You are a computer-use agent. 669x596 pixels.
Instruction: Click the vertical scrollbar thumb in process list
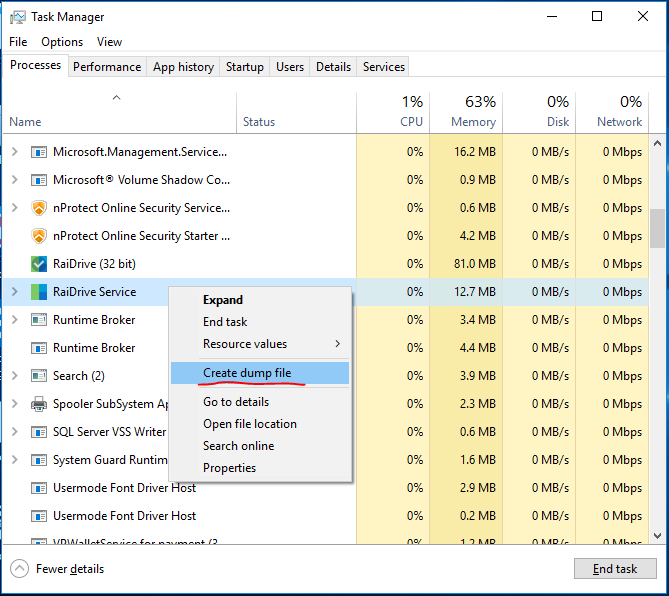click(x=657, y=228)
